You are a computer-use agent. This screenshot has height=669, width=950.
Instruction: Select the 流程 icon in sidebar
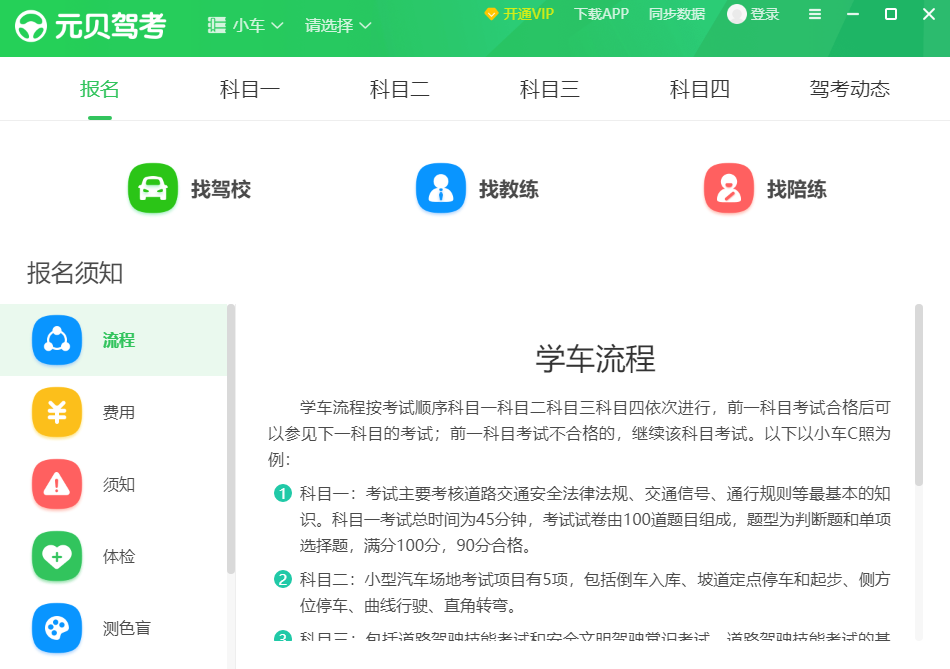click(x=57, y=340)
